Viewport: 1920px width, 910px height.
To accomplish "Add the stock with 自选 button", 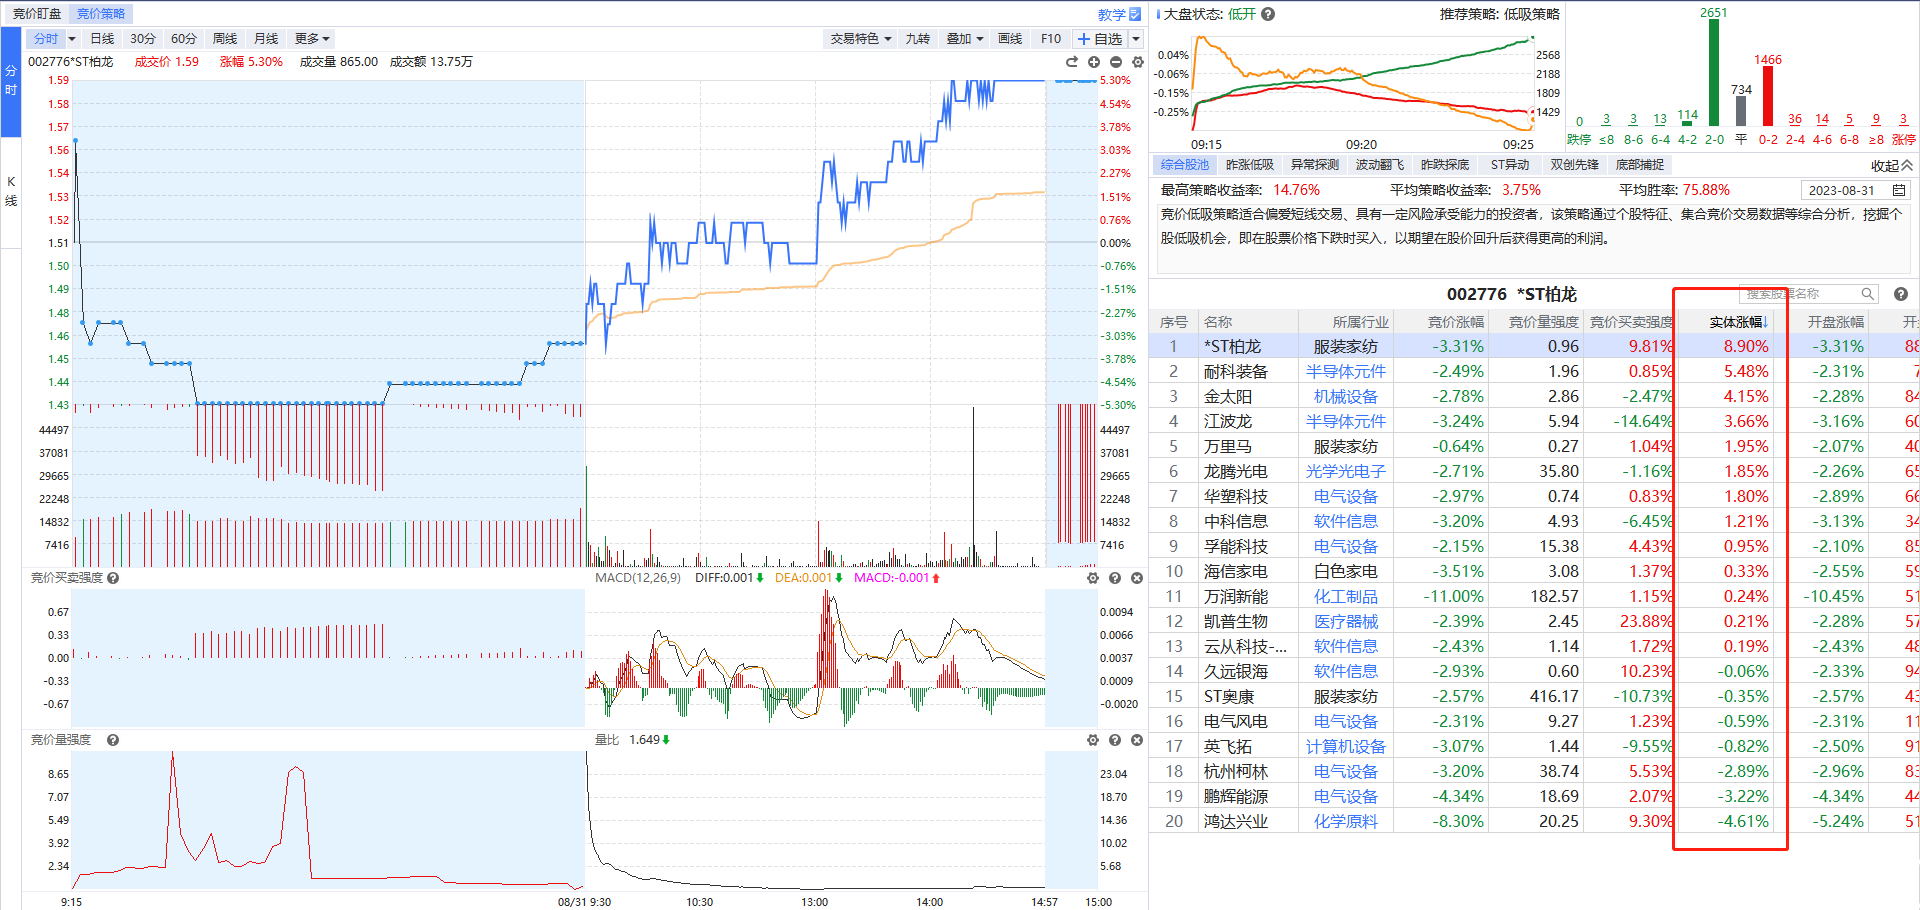I will point(1100,39).
